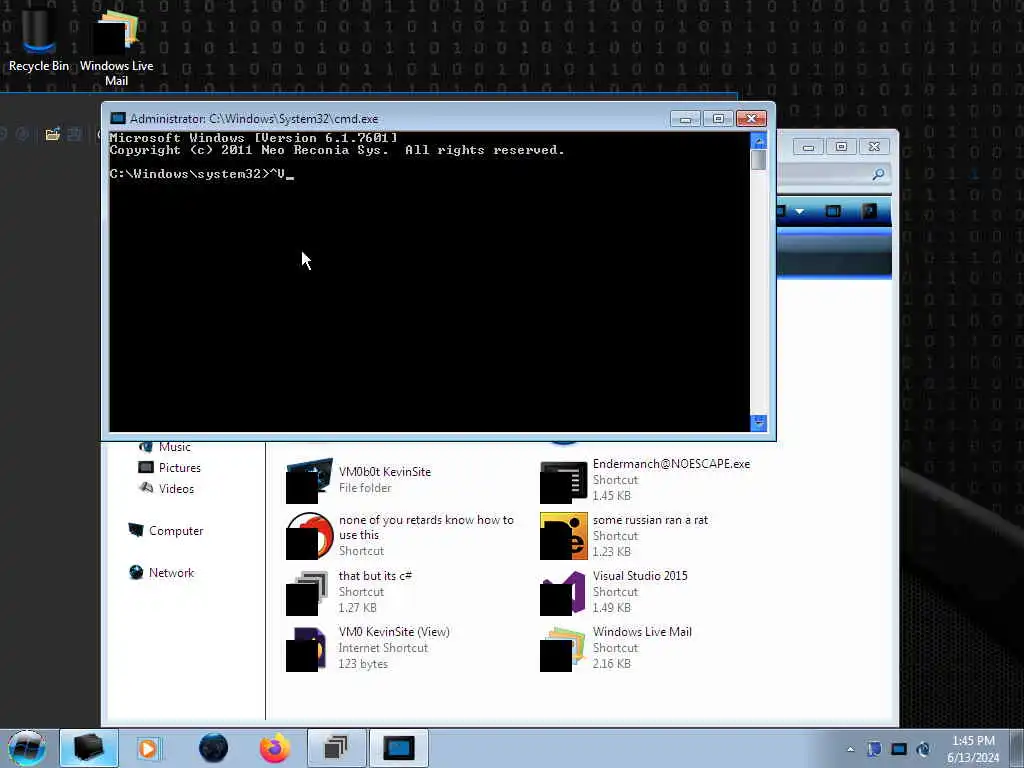The image size is (1024, 768).
Task: Select 'none of you retards know how to use this' shortcut icon
Action: pyautogui.click(x=309, y=536)
